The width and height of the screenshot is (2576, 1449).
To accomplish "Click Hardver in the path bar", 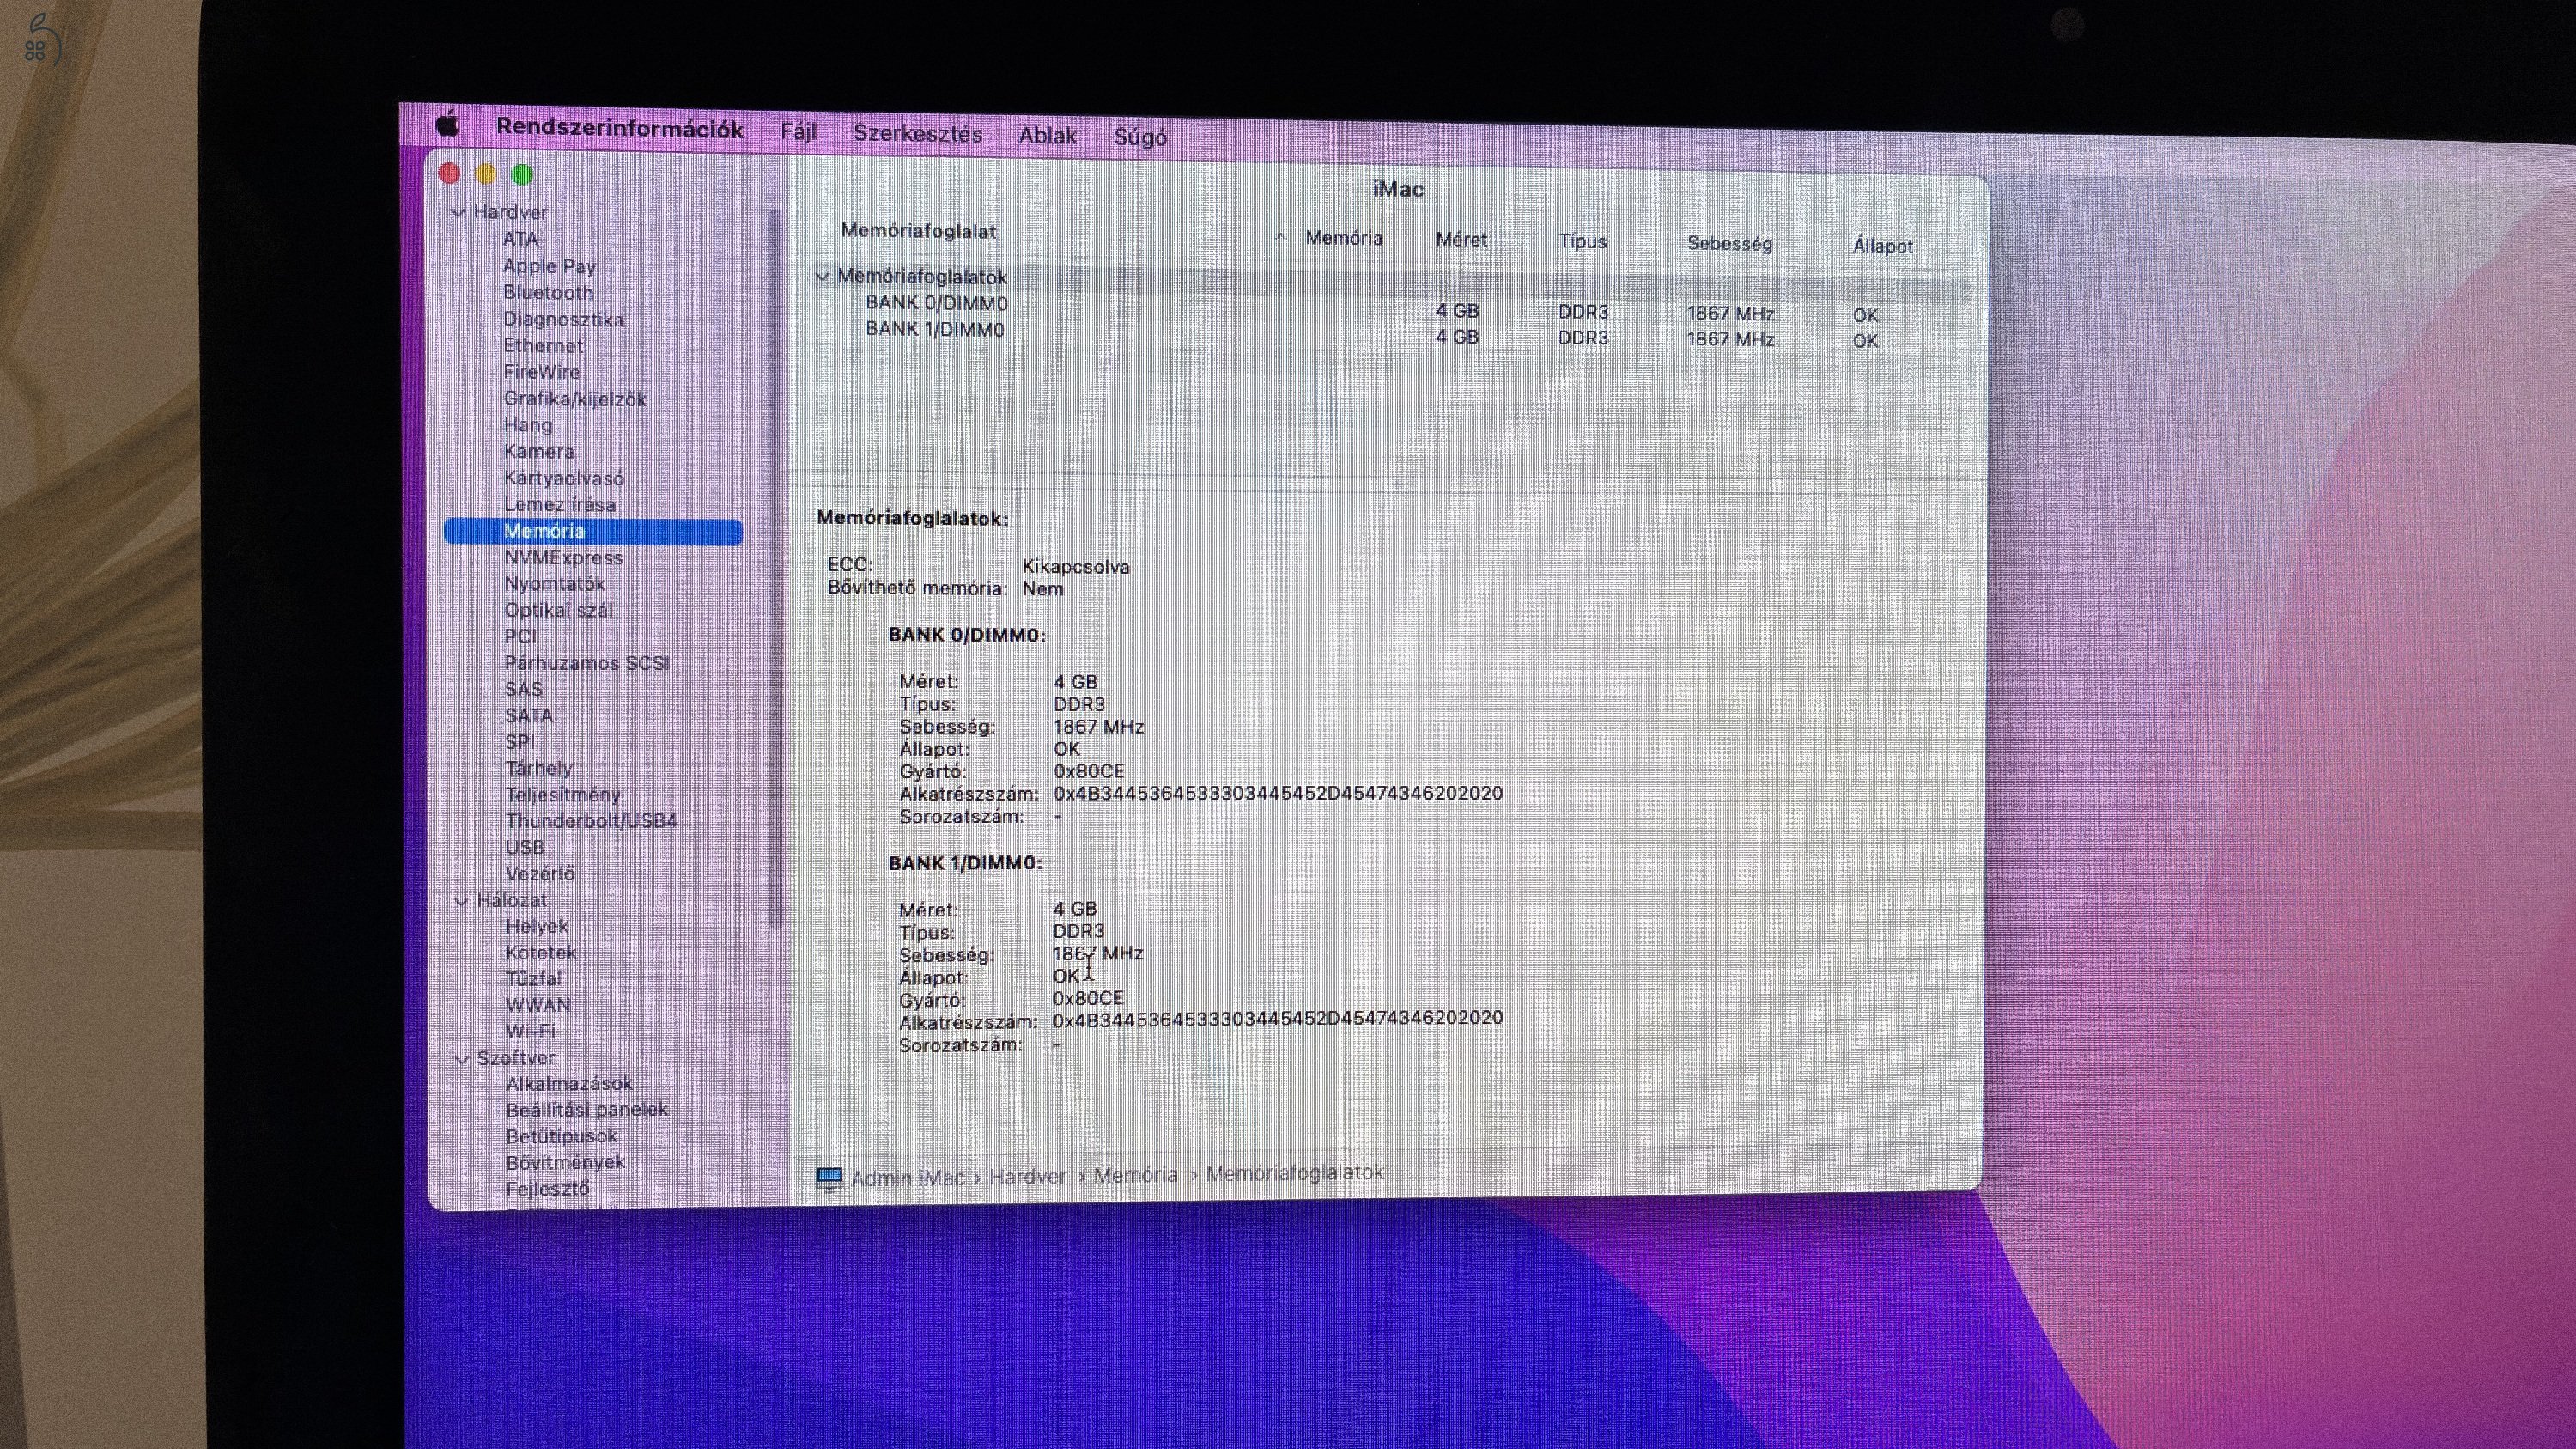I will 1027,1177.
